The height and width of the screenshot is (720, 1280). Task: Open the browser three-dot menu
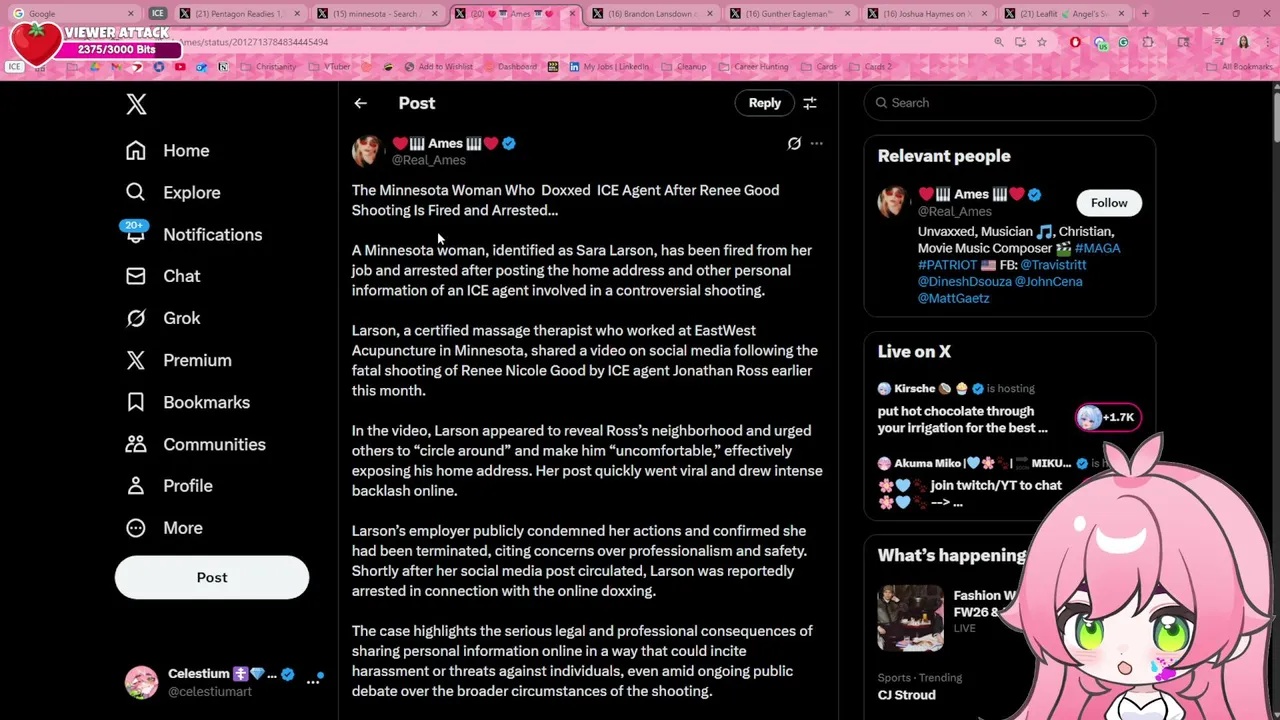pyautogui.click(x=1268, y=42)
